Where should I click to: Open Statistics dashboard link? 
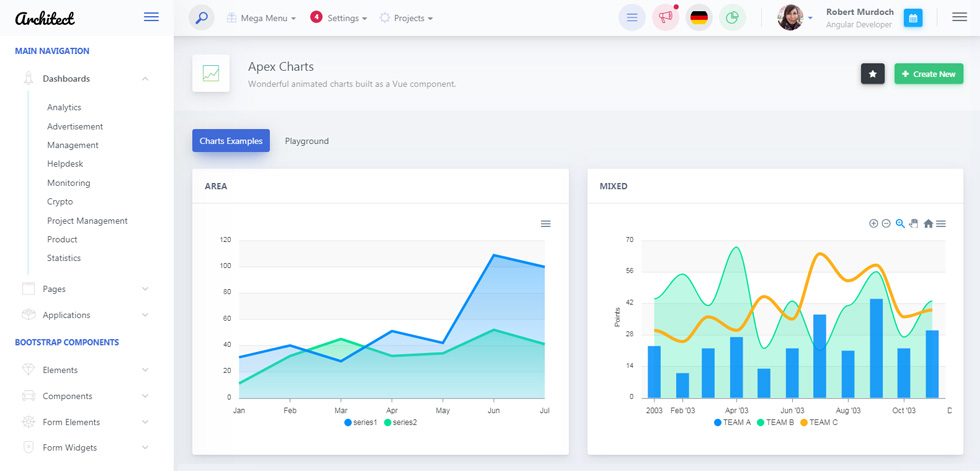tap(64, 258)
